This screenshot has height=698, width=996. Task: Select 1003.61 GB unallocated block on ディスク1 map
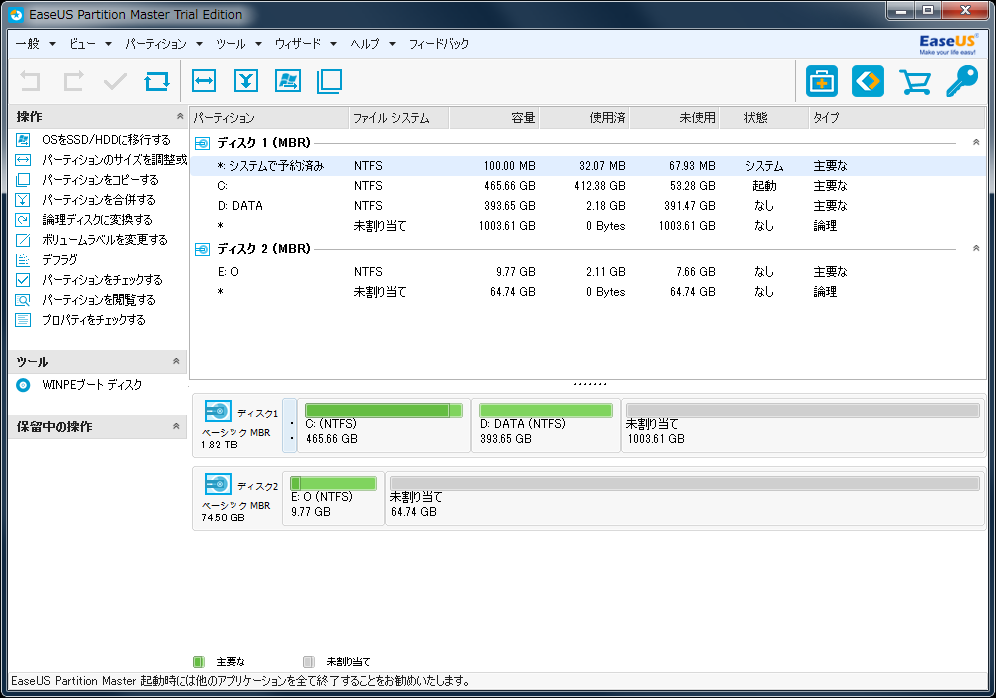pos(803,426)
